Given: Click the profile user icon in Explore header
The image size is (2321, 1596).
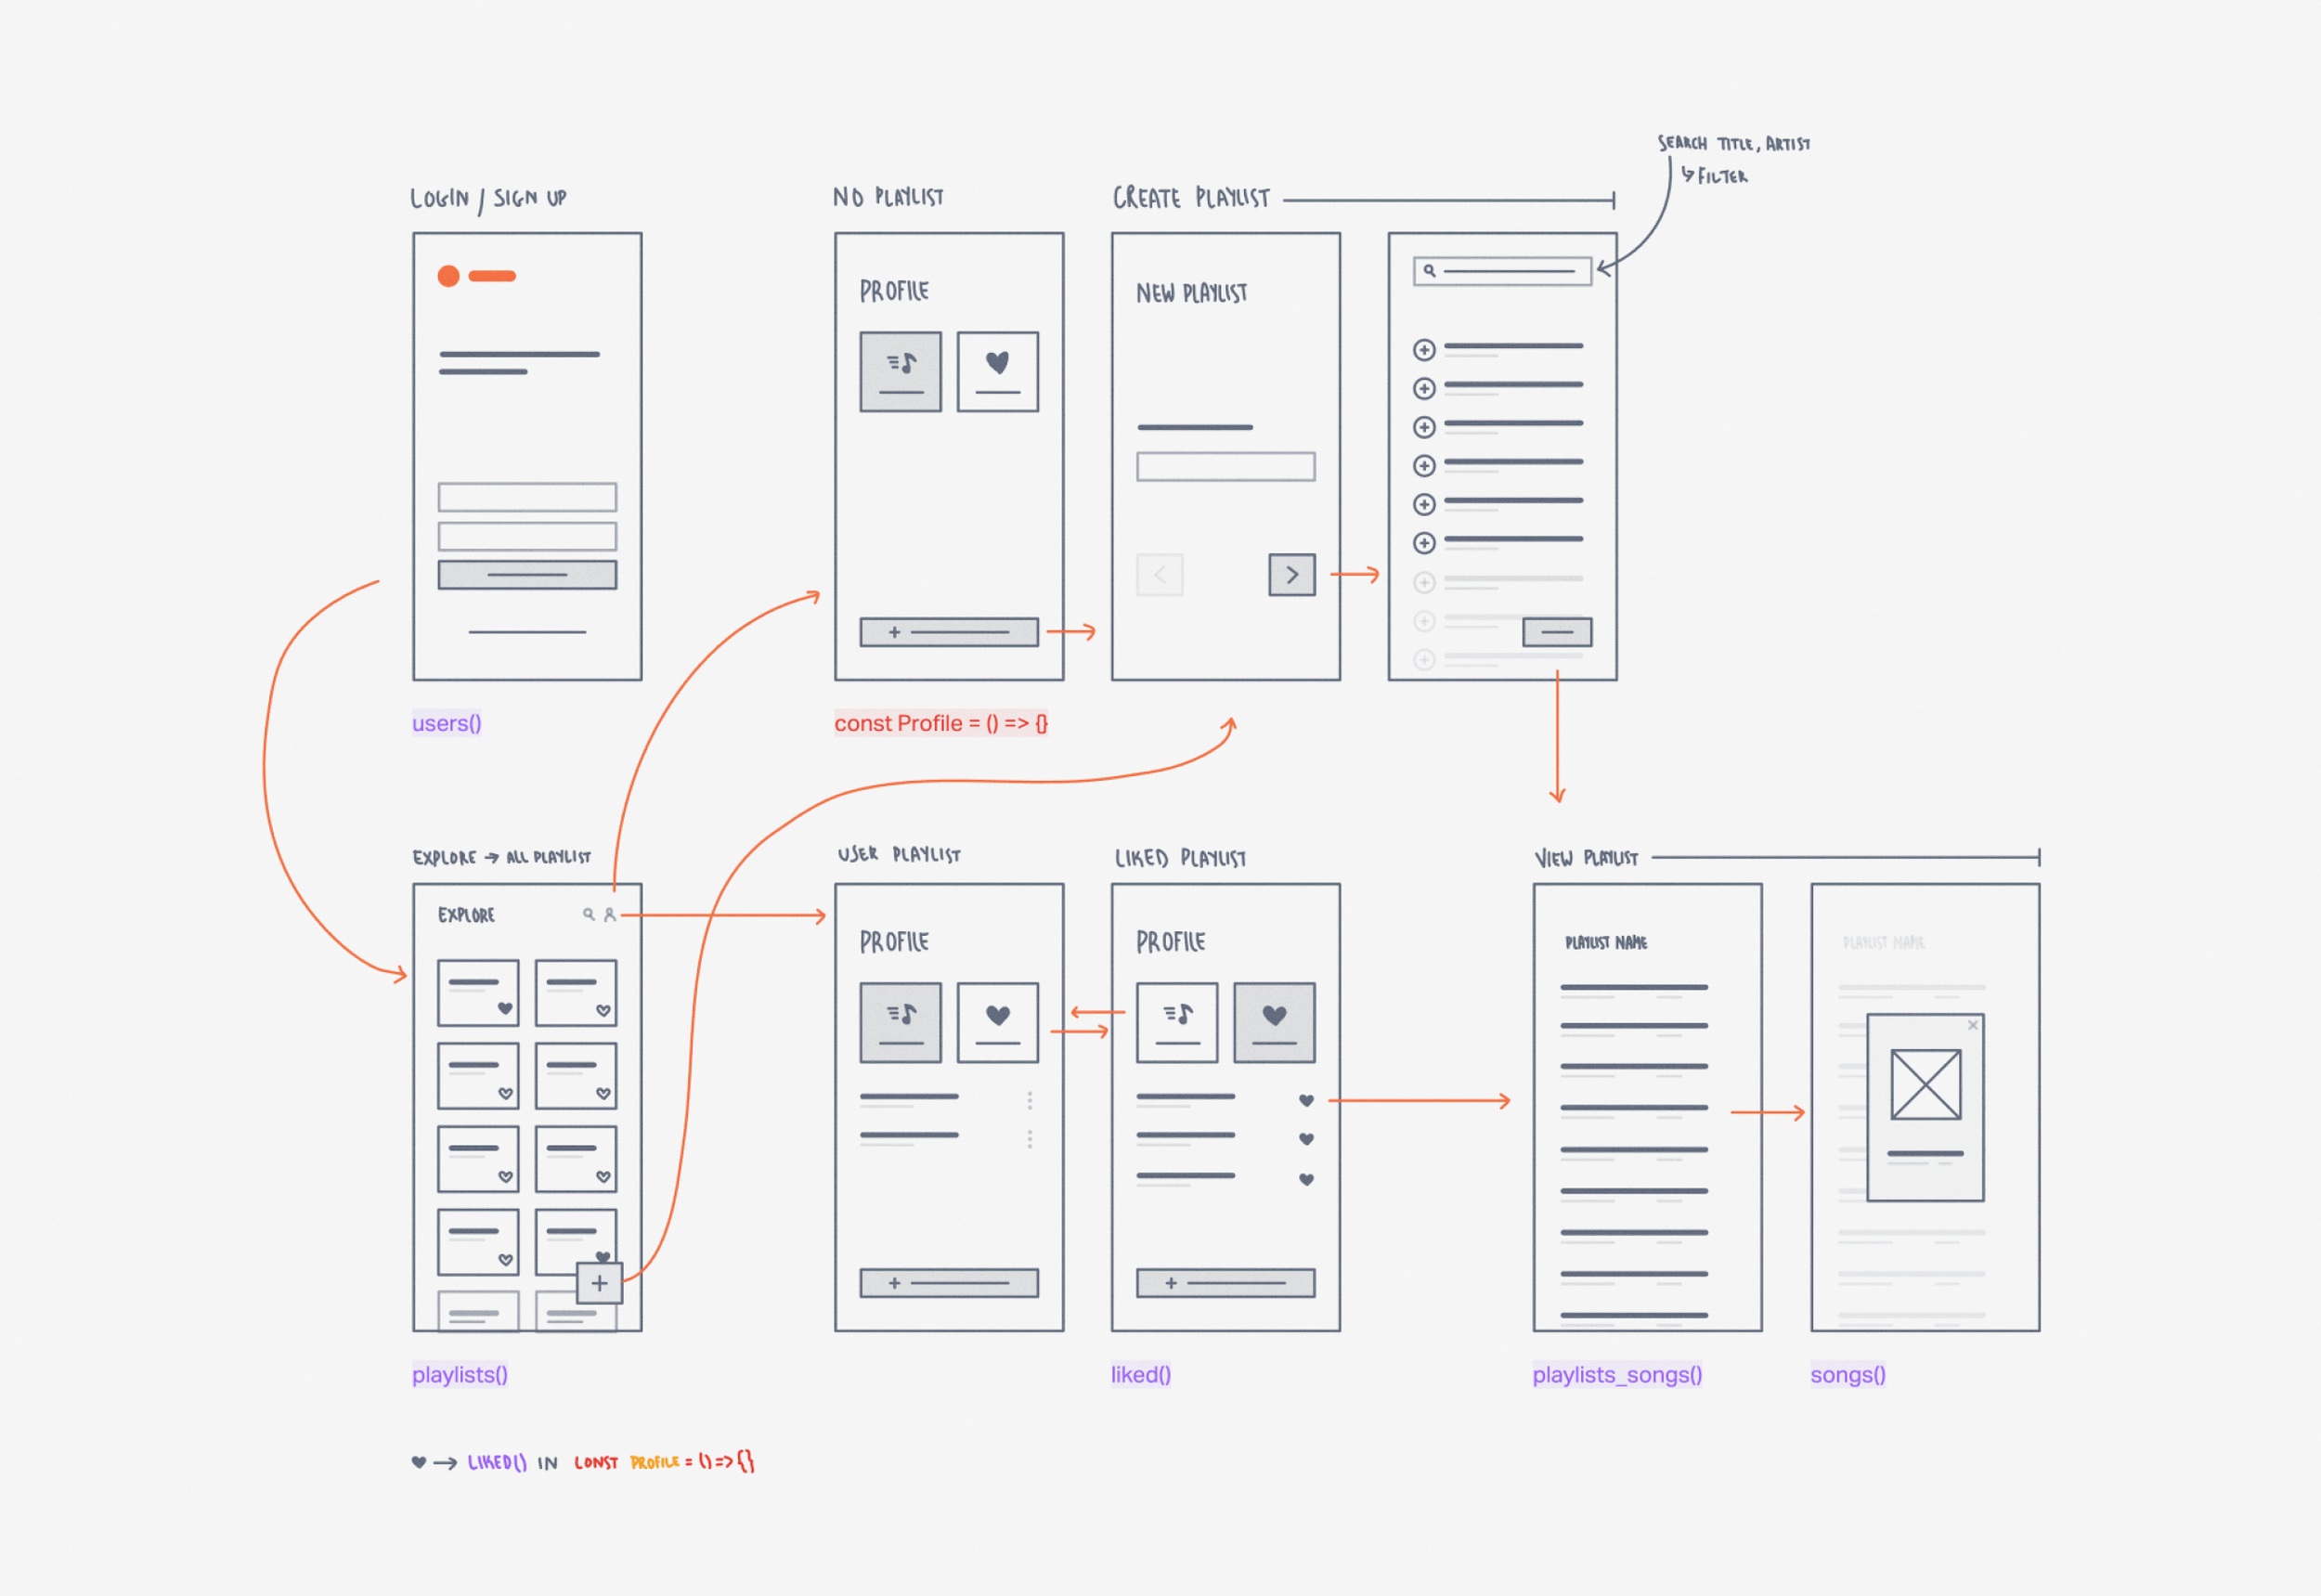Looking at the screenshot, I should (x=609, y=914).
